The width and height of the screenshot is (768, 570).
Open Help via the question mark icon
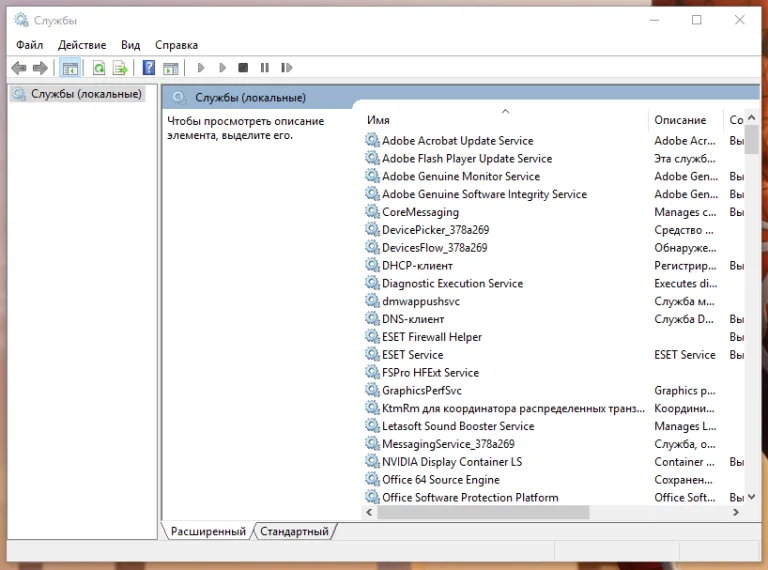click(148, 68)
